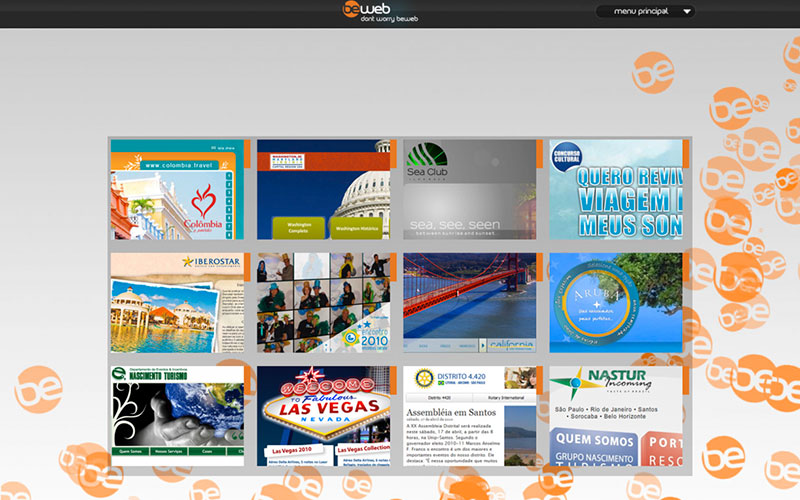Open the Distrito 4.420 Rotary thumbnail
The width and height of the screenshot is (800, 500).
point(469,416)
